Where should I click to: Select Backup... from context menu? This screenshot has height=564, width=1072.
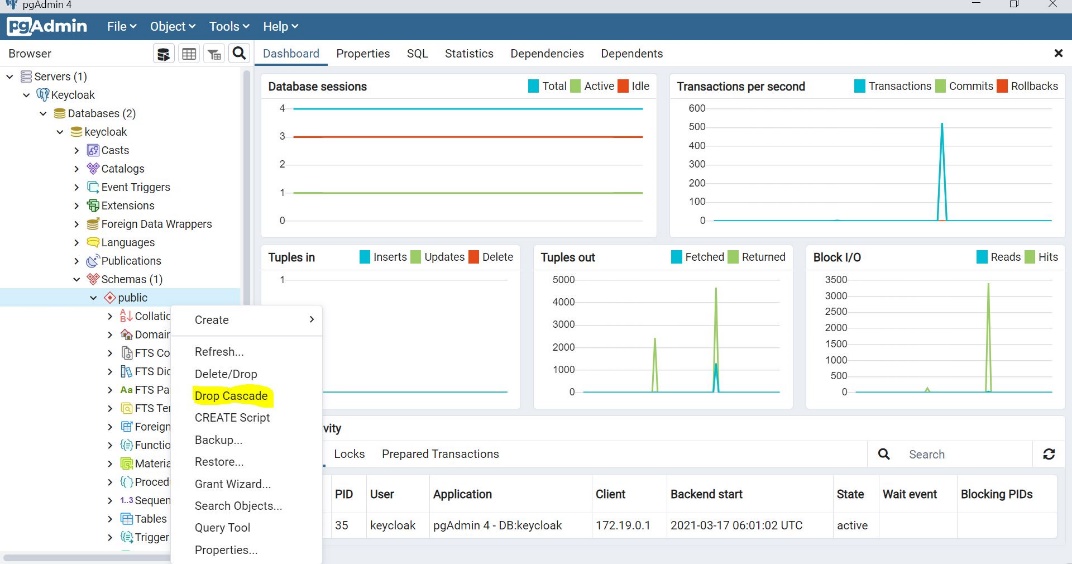pyautogui.click(x=218, y=440)
